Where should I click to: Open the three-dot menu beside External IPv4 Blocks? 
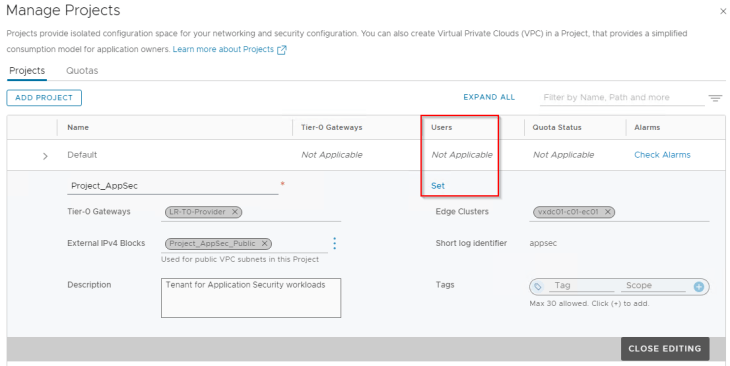[334, 243]
